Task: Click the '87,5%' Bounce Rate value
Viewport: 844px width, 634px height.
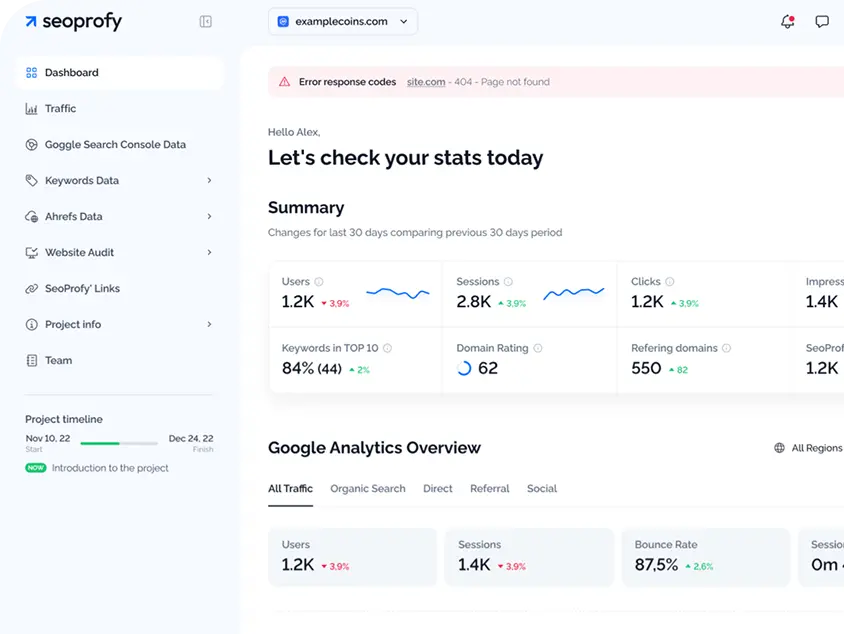Action: [x=656, y=565]
